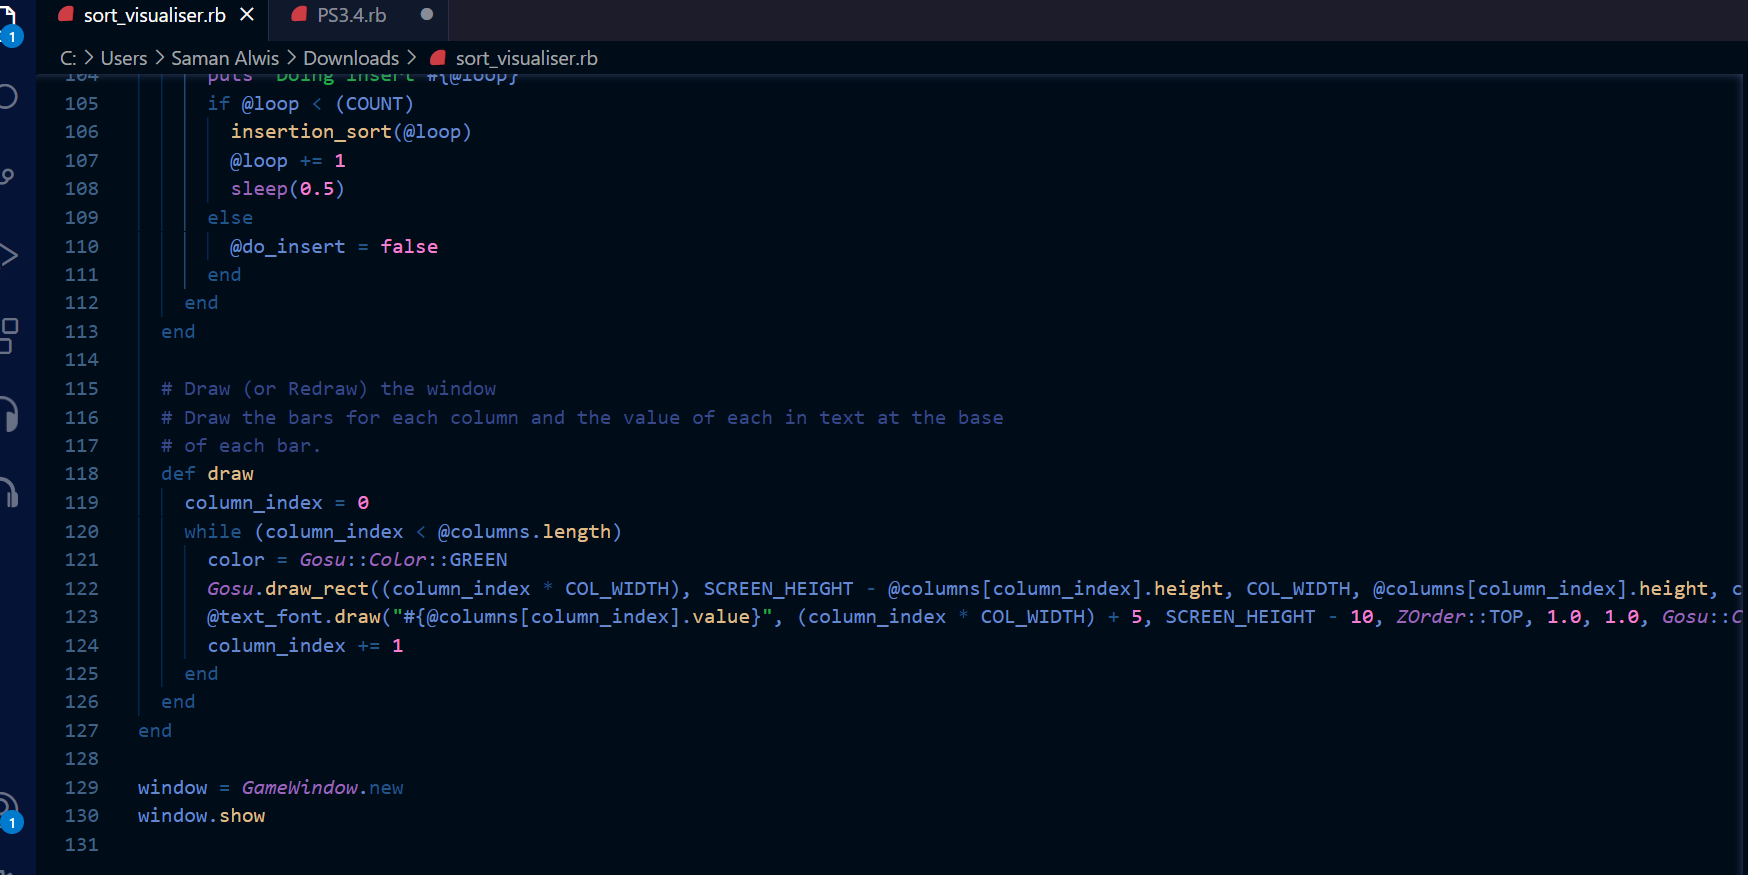Click comment '# Draw (or Redraw) the window'

coord(329,389)
